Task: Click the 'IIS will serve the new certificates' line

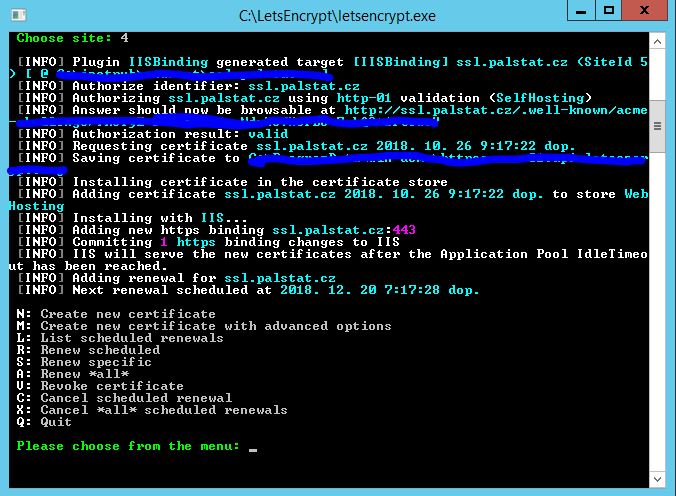Action: [x=332, y=254]
